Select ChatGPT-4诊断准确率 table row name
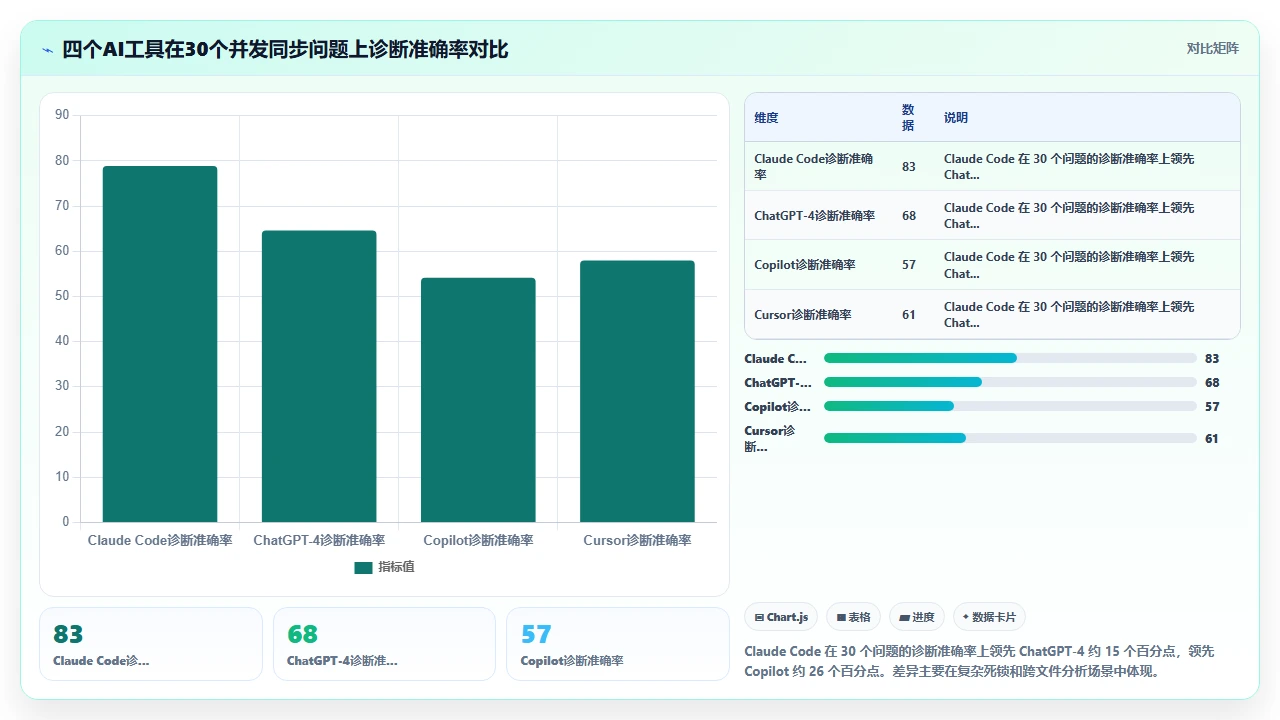This screenshot has height=720, width=1280. tap(814, 216)
